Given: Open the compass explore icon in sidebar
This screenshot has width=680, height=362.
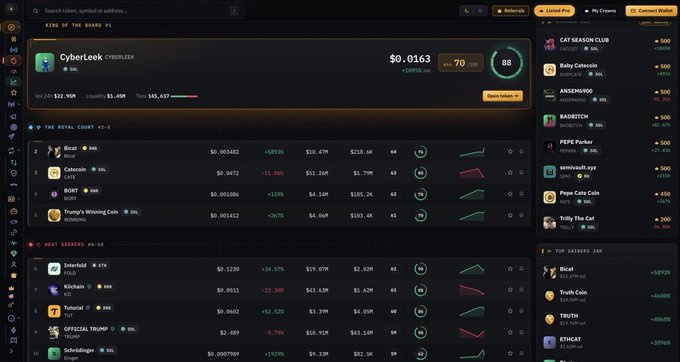Looking at the screenshot, I should (x=11, y=27).
